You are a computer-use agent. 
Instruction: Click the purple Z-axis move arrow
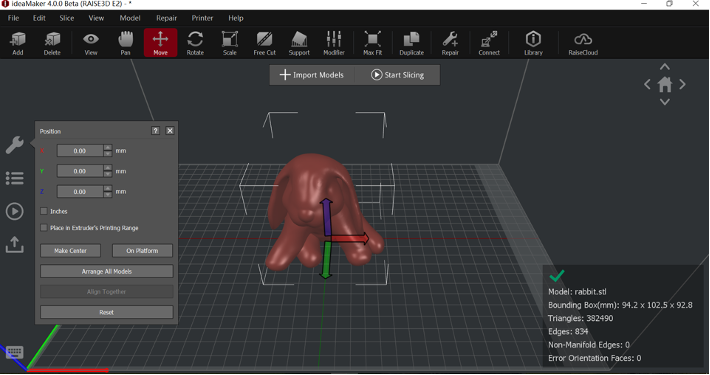pos(326,216)
